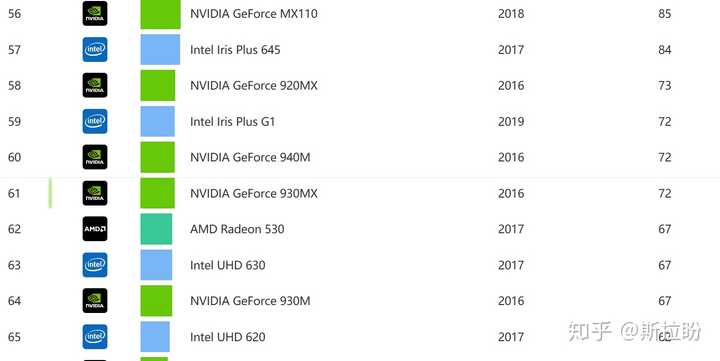This screenshot has height=361, width=720.
Task: Open the NVIDIA GeForce 940M entry
Action: pyautogui.click(x=250, y=158)
